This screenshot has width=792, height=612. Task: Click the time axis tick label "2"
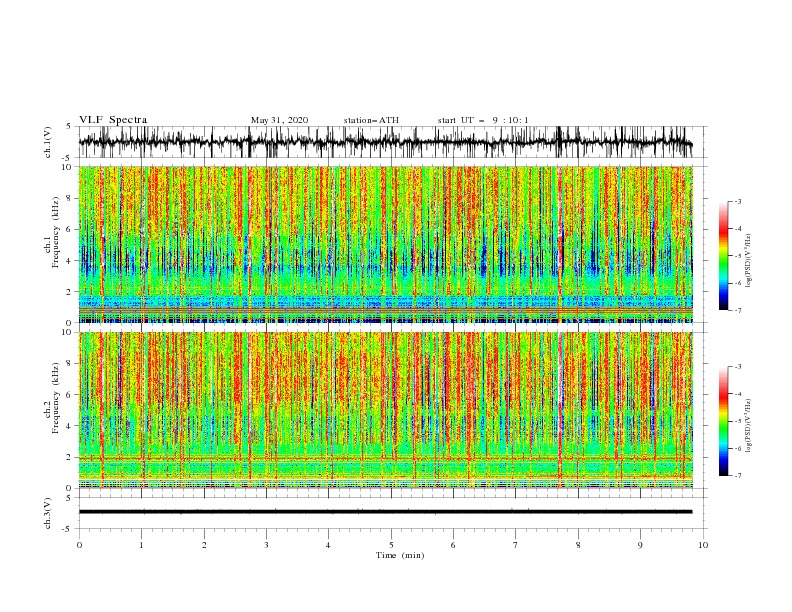point(204,545)
